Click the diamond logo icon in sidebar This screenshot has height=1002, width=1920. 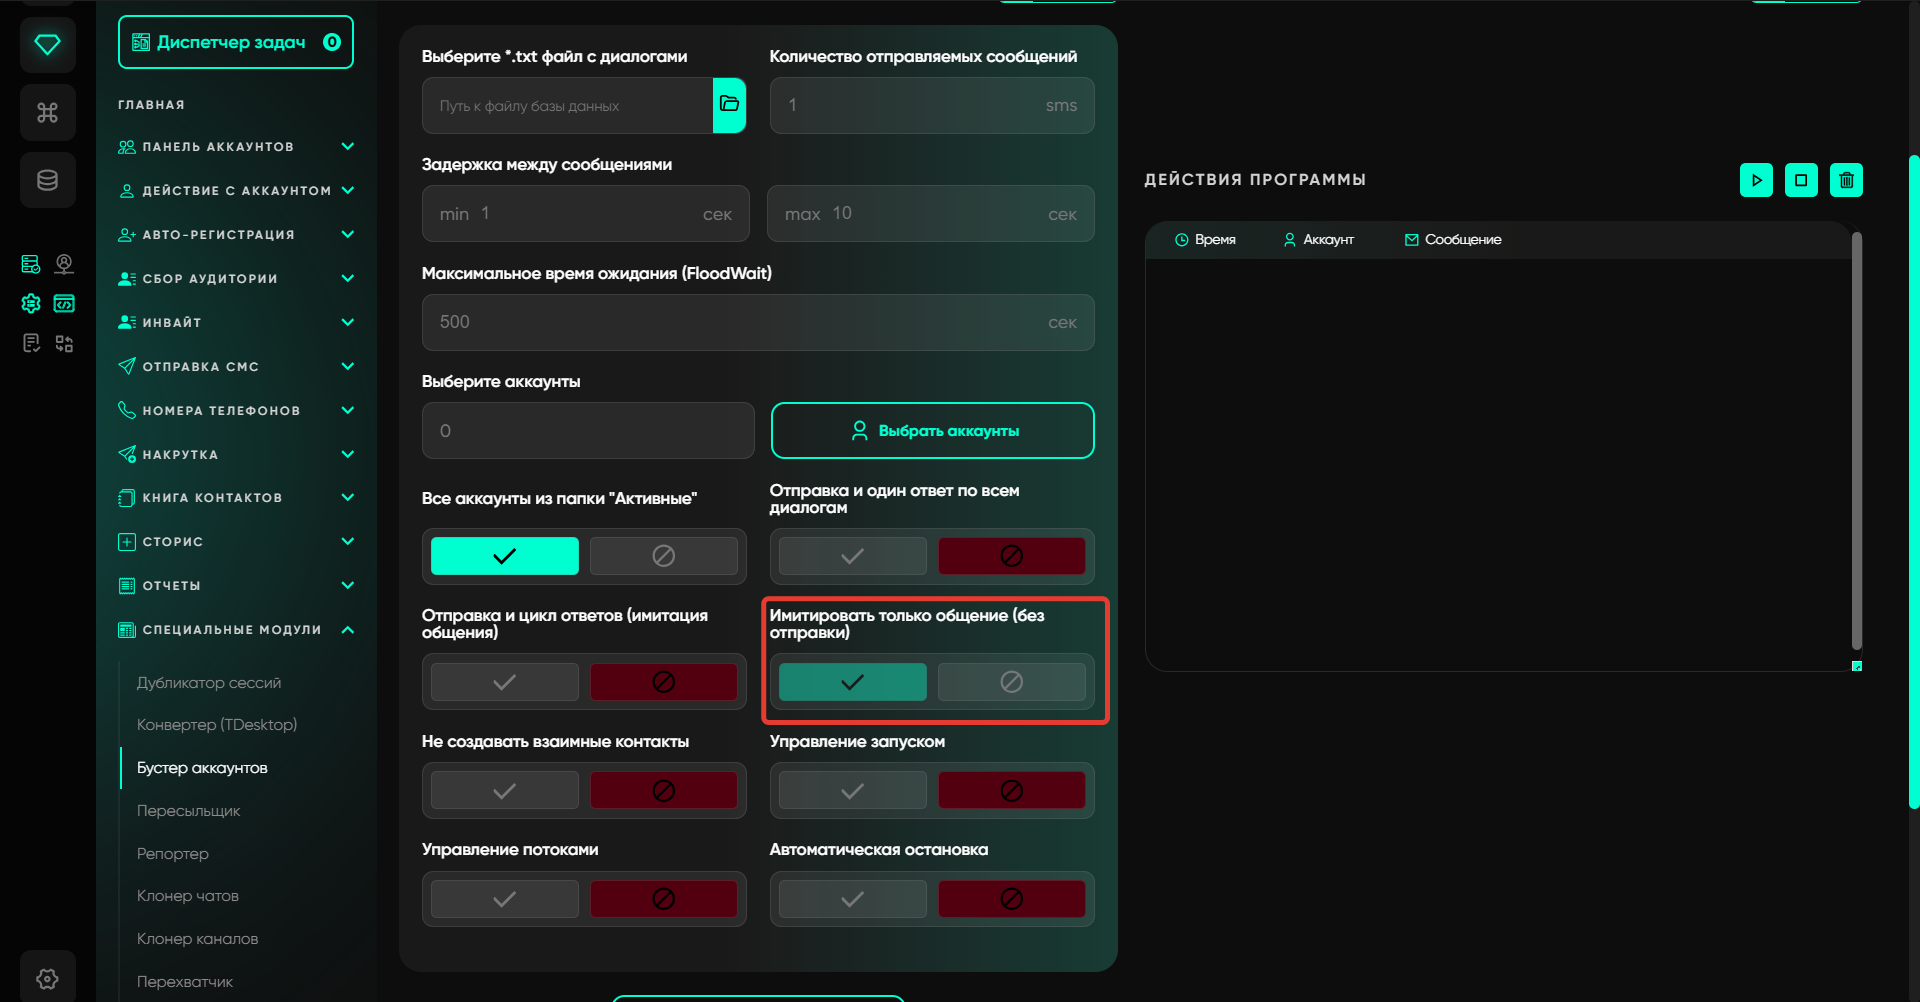[x=47, y=45]
